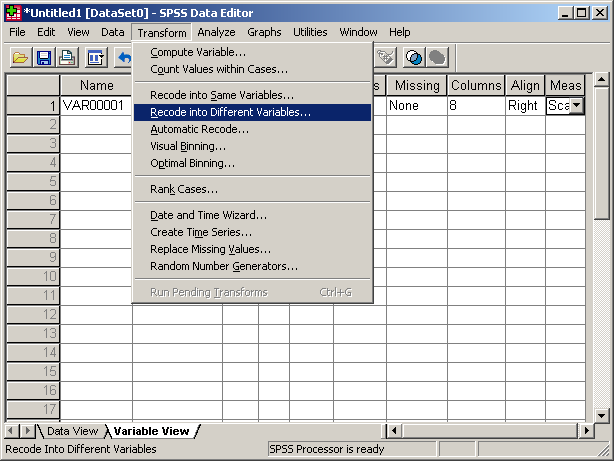Click the Print icon in toolbar

[67, 58]
